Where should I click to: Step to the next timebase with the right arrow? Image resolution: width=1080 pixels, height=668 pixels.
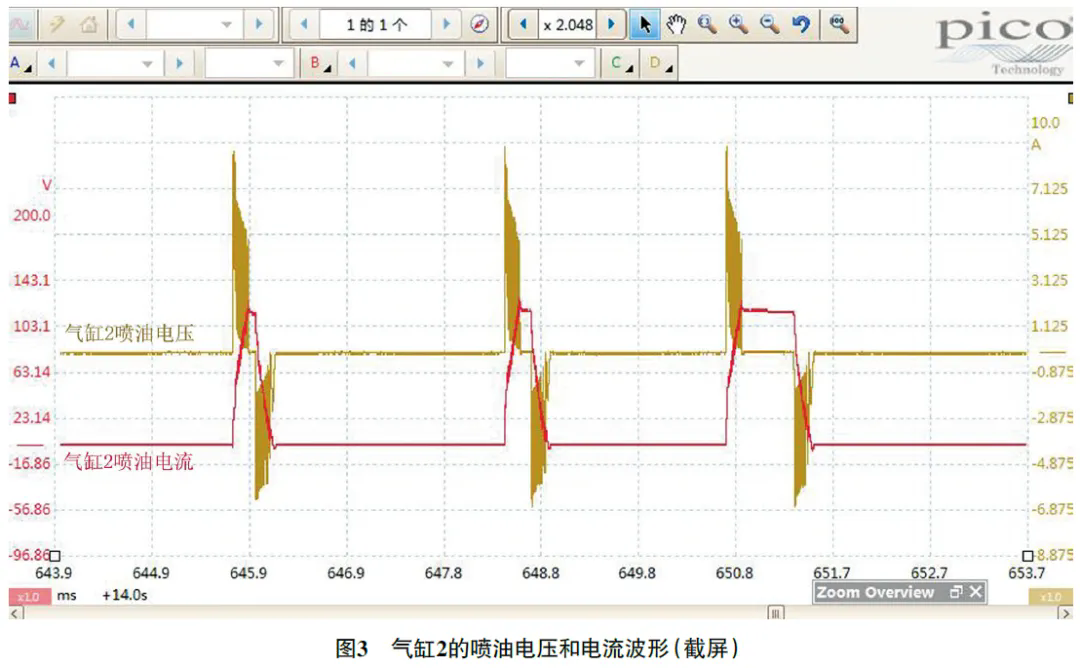[259, 25]
